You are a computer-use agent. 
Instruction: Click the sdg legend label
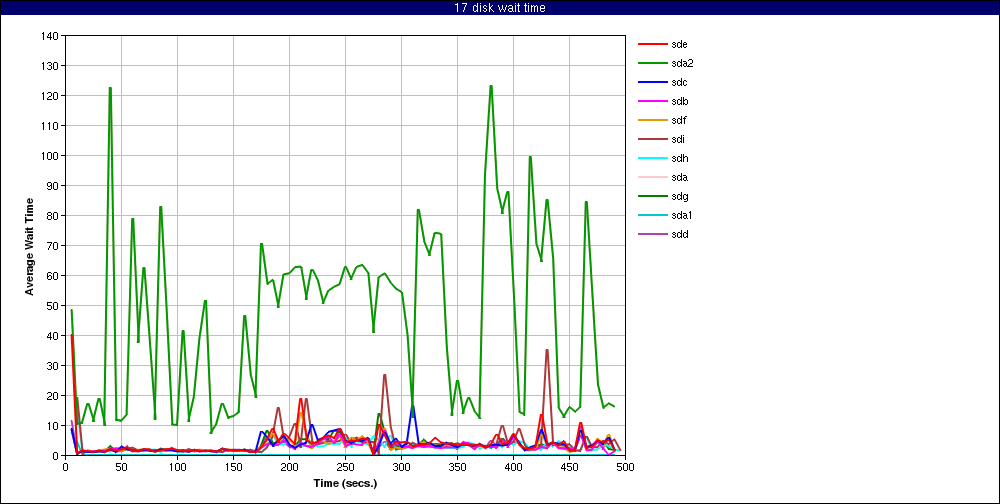click(x=679, y=196)
